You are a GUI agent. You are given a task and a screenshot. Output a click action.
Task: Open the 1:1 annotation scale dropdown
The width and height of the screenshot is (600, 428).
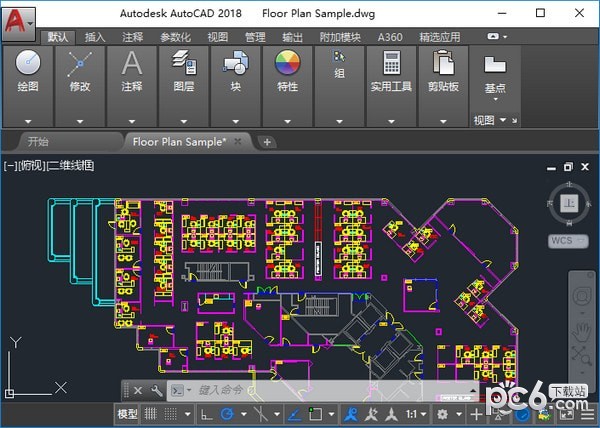tap(423, 414)
